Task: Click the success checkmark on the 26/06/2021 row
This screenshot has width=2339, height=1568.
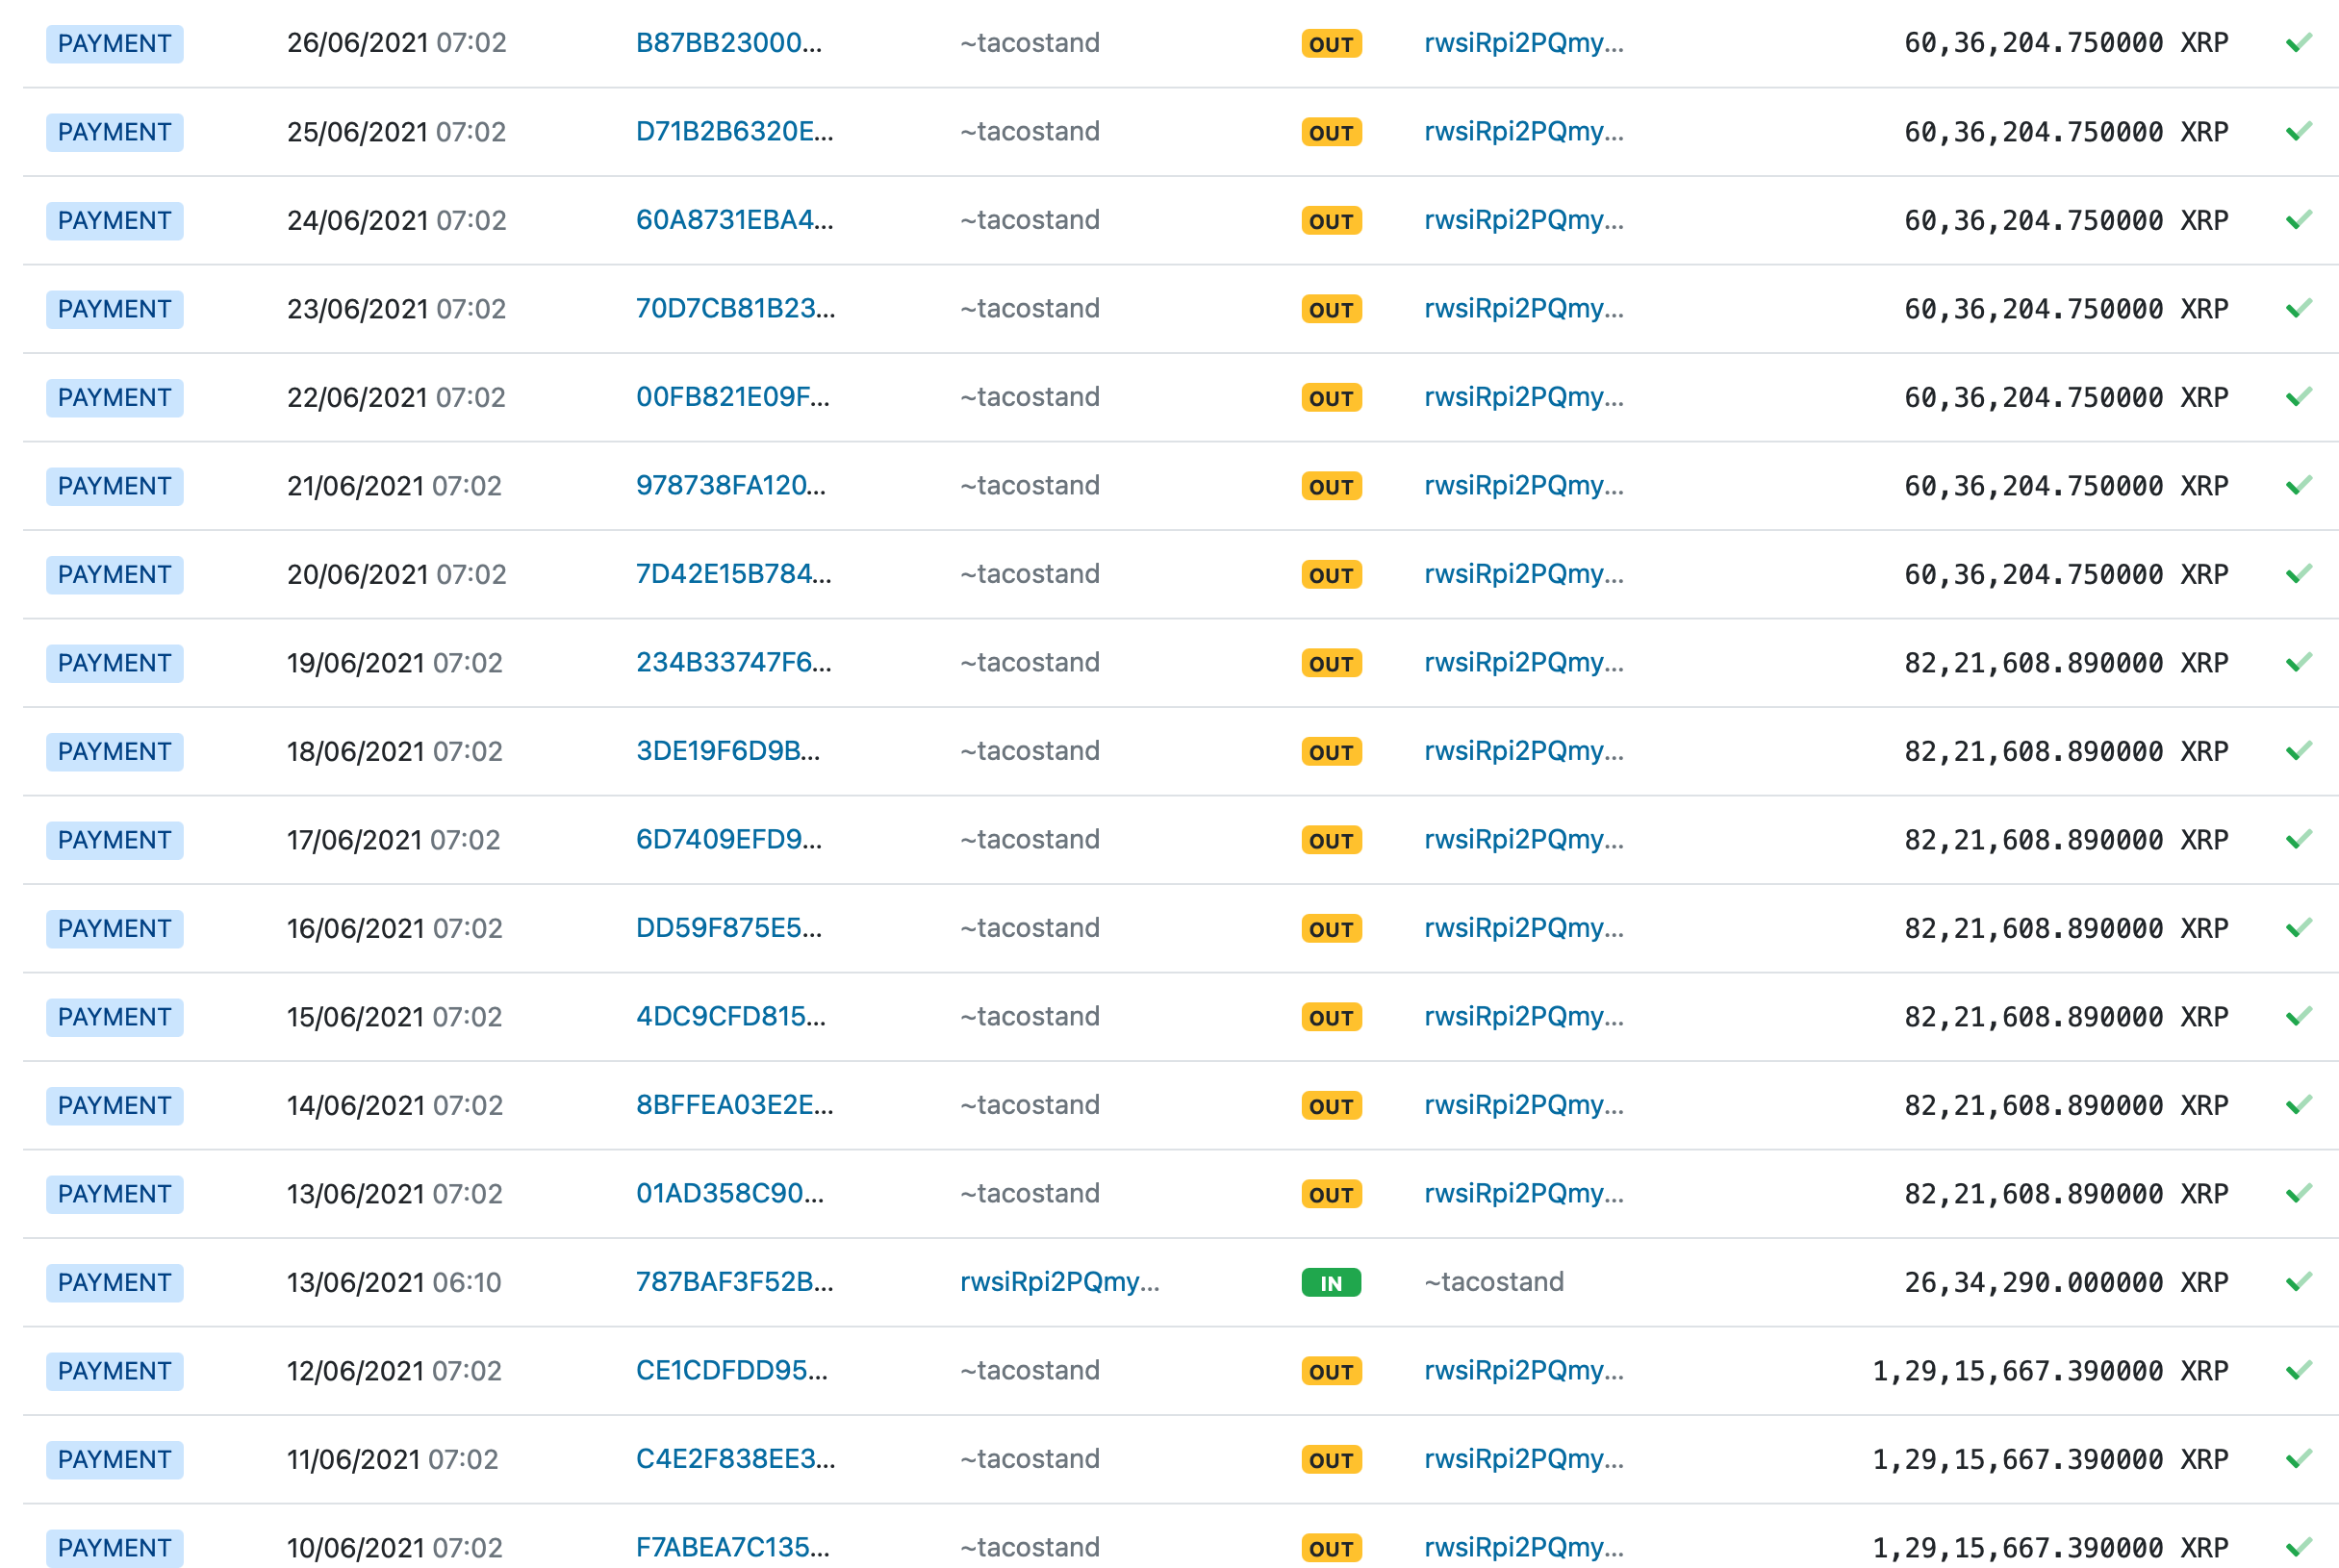Action: 2299,43
